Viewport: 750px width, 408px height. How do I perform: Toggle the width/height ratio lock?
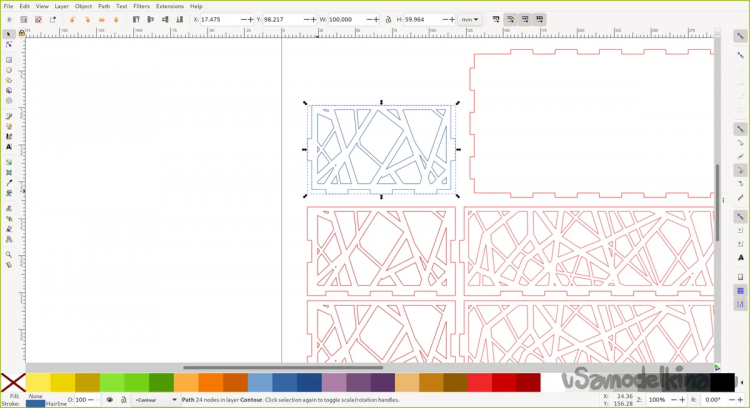tap(388, 19)
